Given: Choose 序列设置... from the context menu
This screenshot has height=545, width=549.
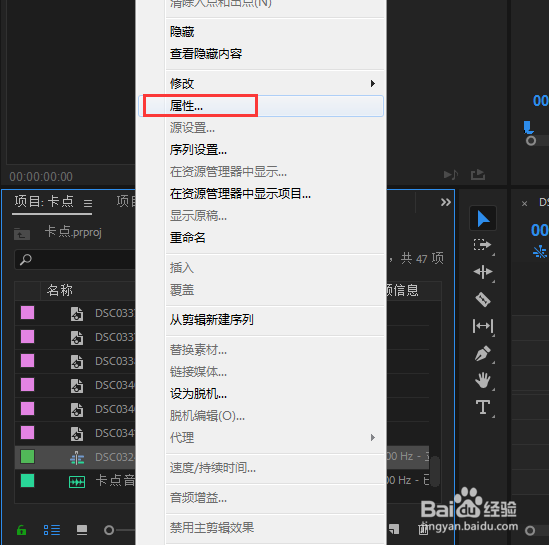Looking at the screenshot, I should 261,150.
